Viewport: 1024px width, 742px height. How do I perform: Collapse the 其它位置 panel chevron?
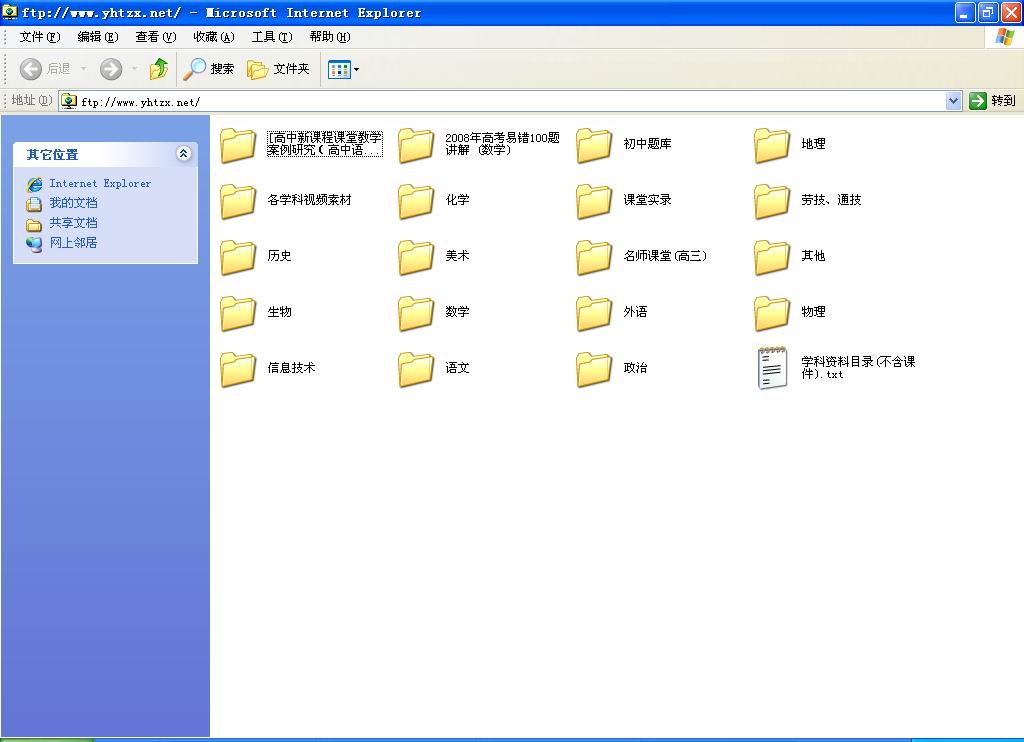pyautogui.click(x=183, y=154)
